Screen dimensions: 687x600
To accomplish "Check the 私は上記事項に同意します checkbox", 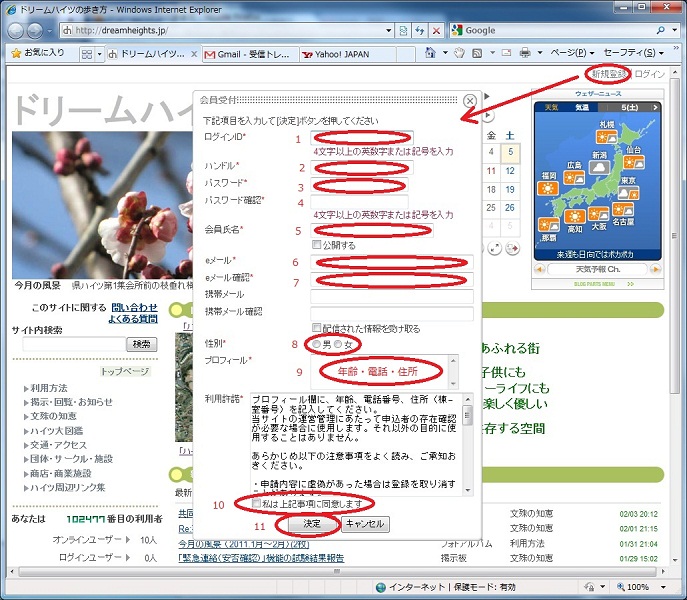I will click(258, 502).
